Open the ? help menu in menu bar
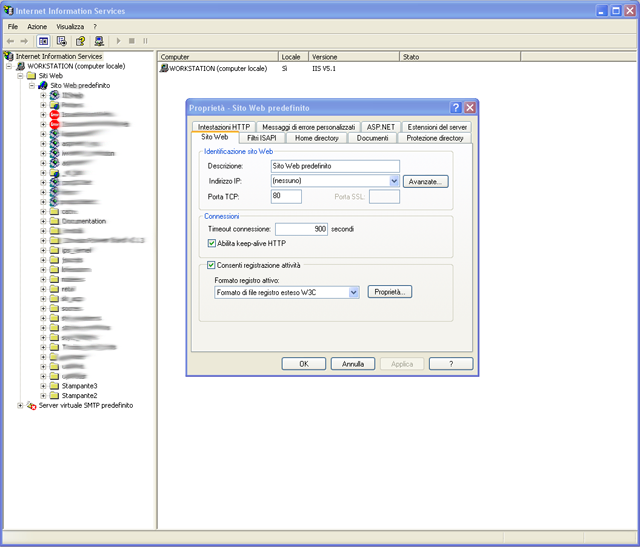Screen dimensions: 640x547 [x=95, y=27]
